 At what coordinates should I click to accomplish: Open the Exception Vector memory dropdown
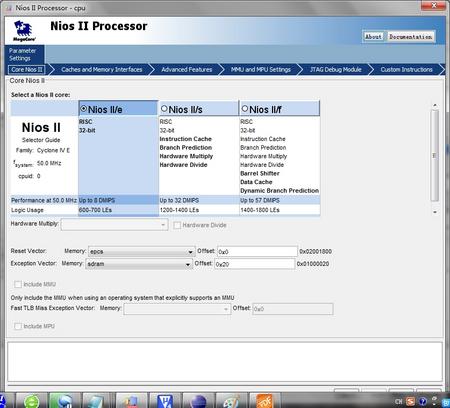[139, 264]
